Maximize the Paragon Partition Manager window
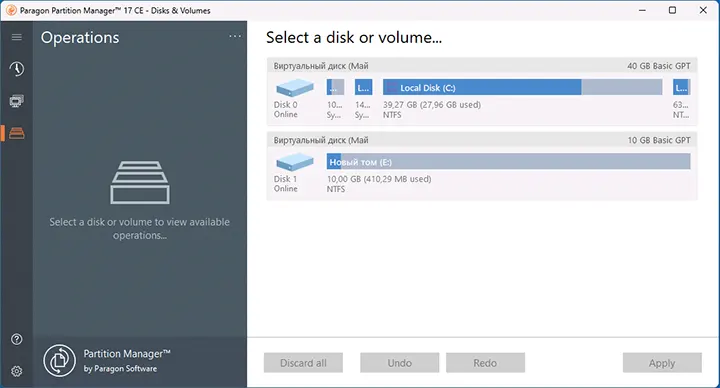 pos(672,10)
